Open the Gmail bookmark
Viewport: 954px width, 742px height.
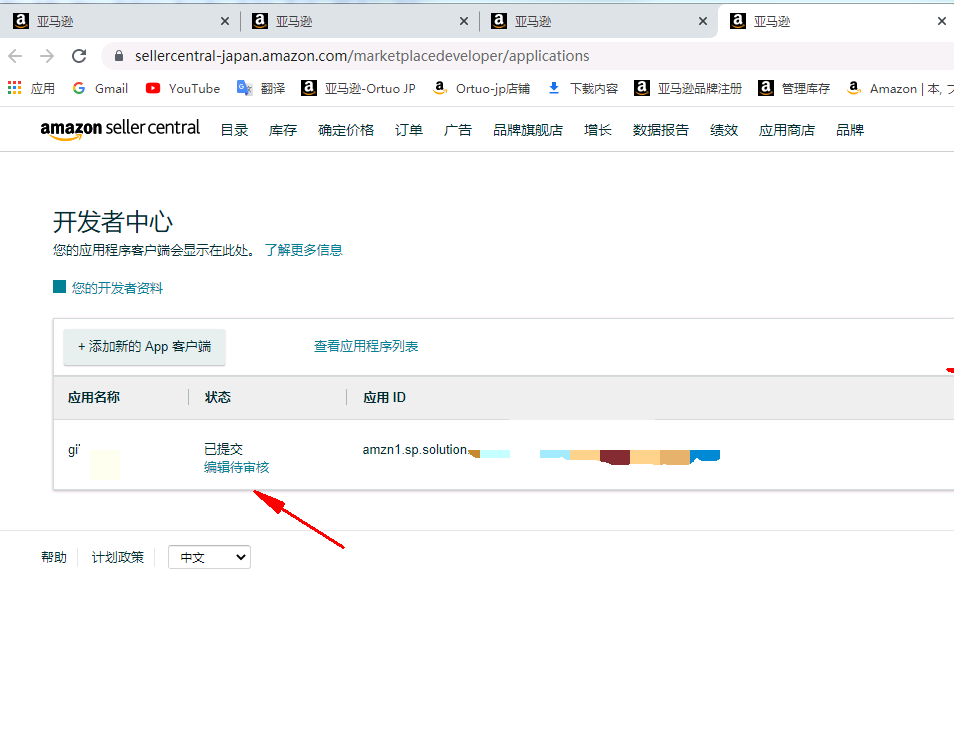pyautogui.click(x=99, y=88)
